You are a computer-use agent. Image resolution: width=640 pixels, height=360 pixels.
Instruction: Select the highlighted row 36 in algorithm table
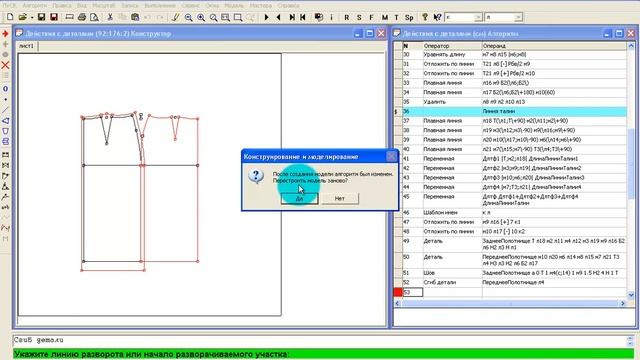tap(514, 111)
